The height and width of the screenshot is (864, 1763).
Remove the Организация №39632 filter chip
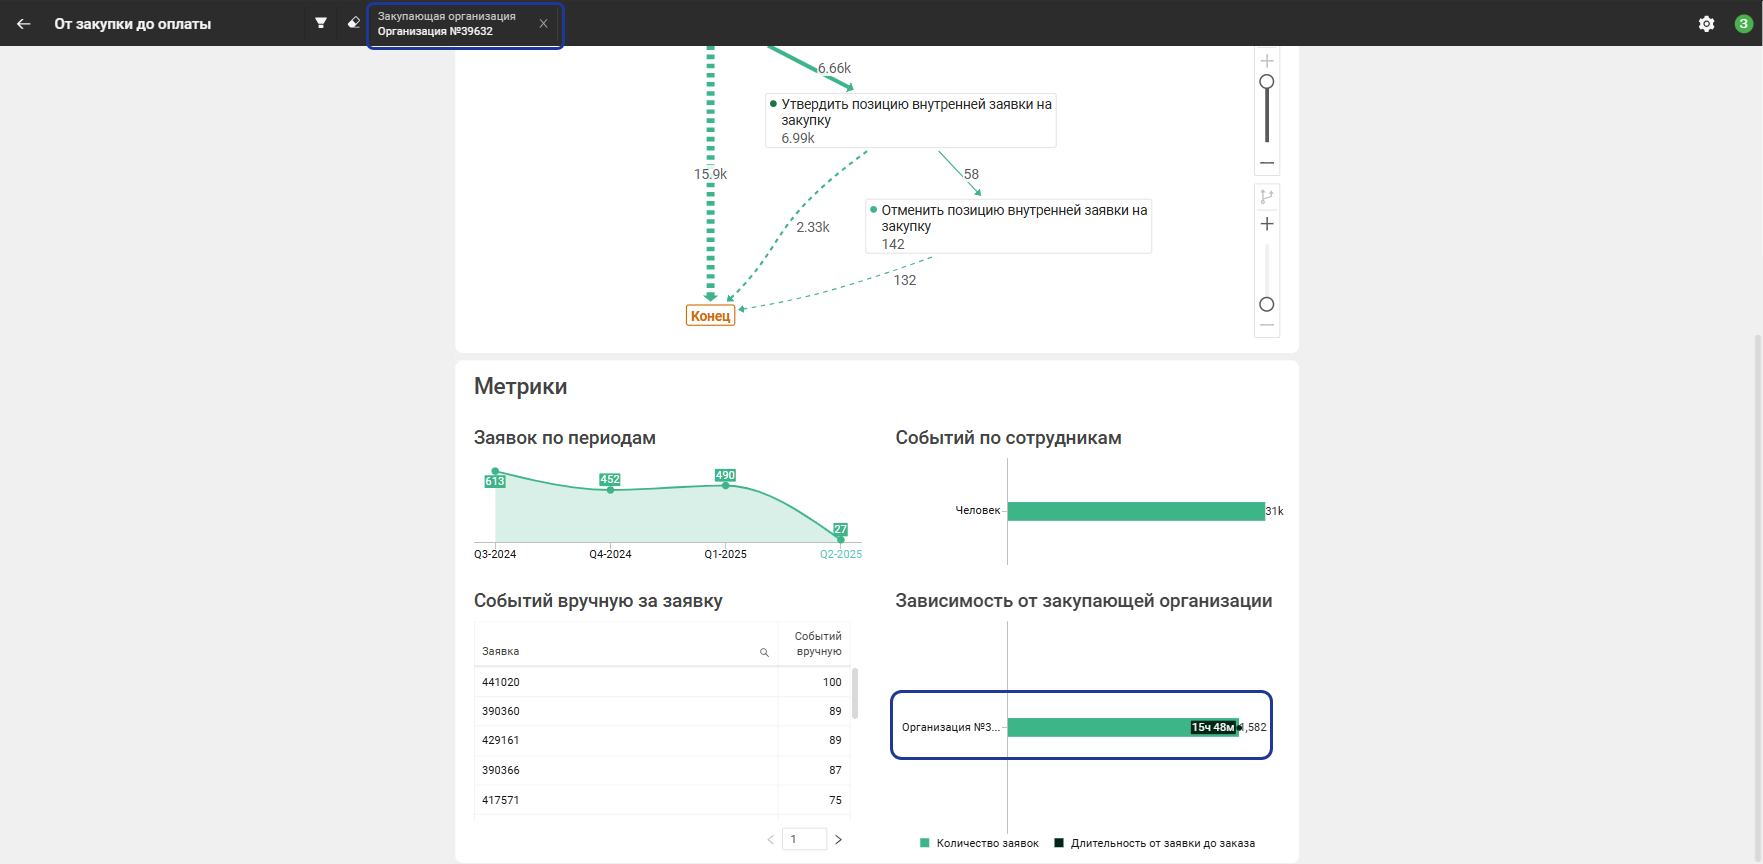pos(543,24)
